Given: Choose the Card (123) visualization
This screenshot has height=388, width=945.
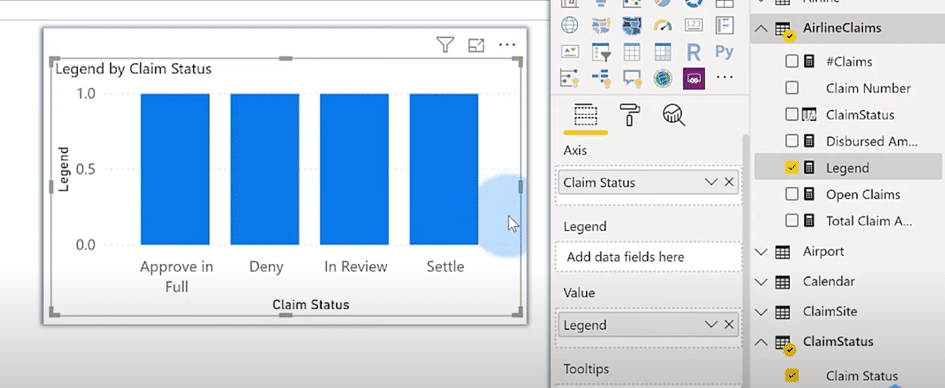Looking at the screenshot, I should click(x=694, y=25).
